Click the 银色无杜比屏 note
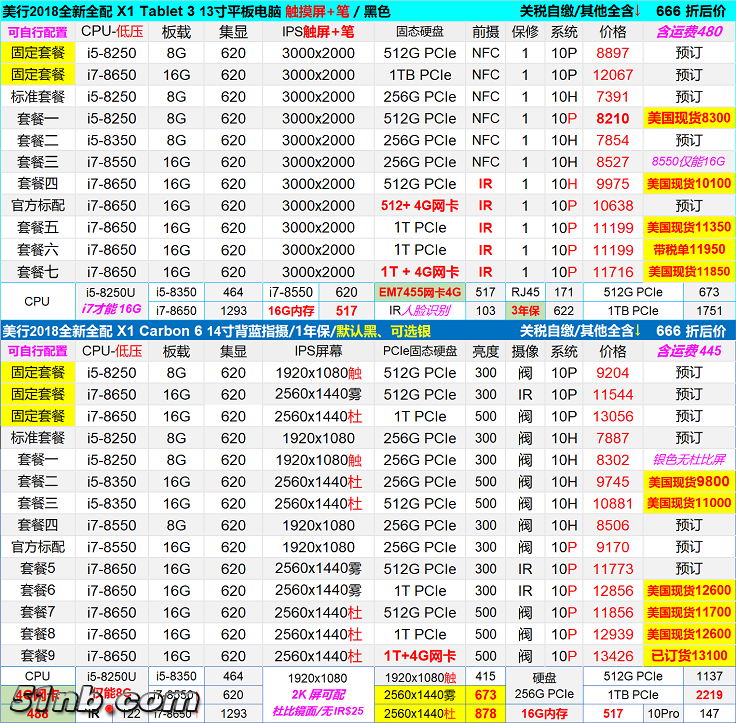The image size is (736, 723). pyautogui.click(x=688, y=460)
